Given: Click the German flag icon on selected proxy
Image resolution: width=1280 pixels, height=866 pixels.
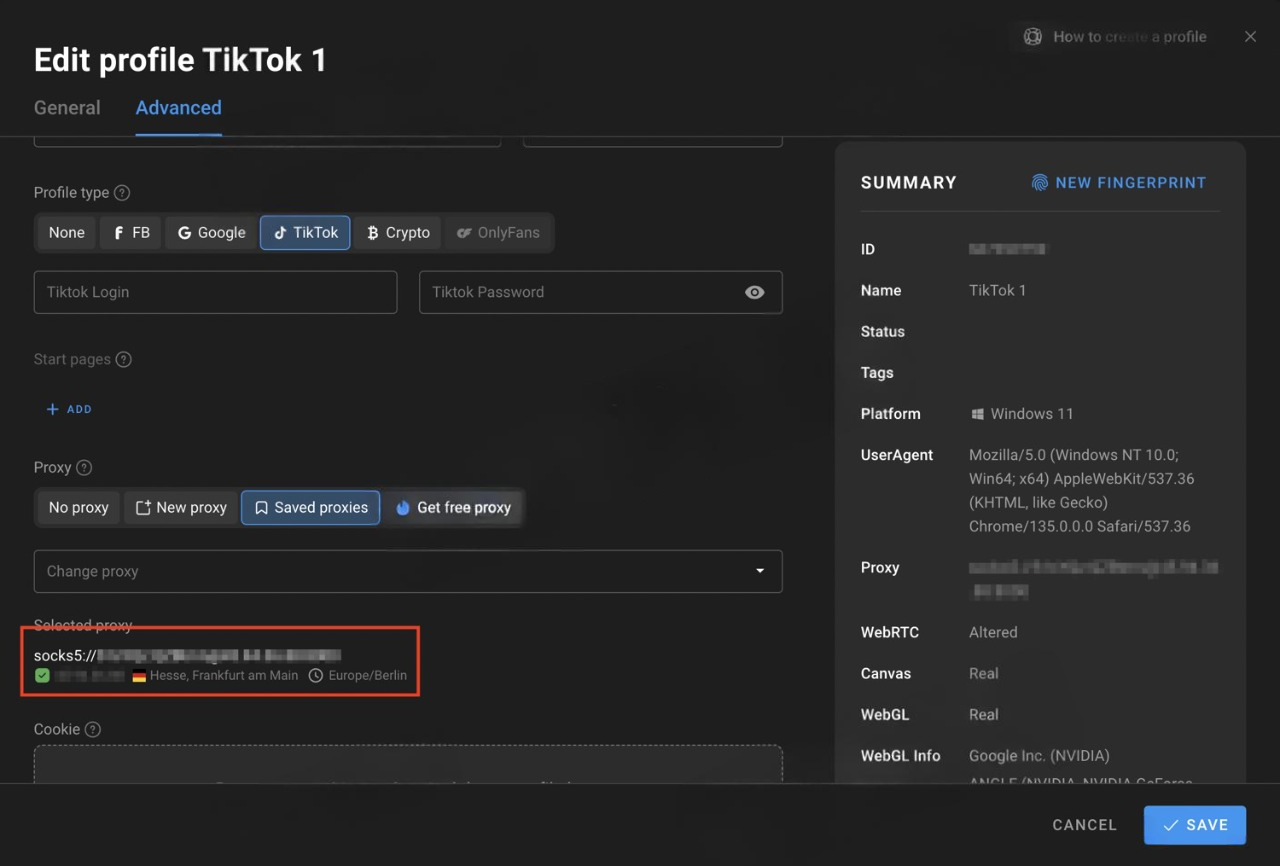Looking at the screenshot, I should 139,676.
